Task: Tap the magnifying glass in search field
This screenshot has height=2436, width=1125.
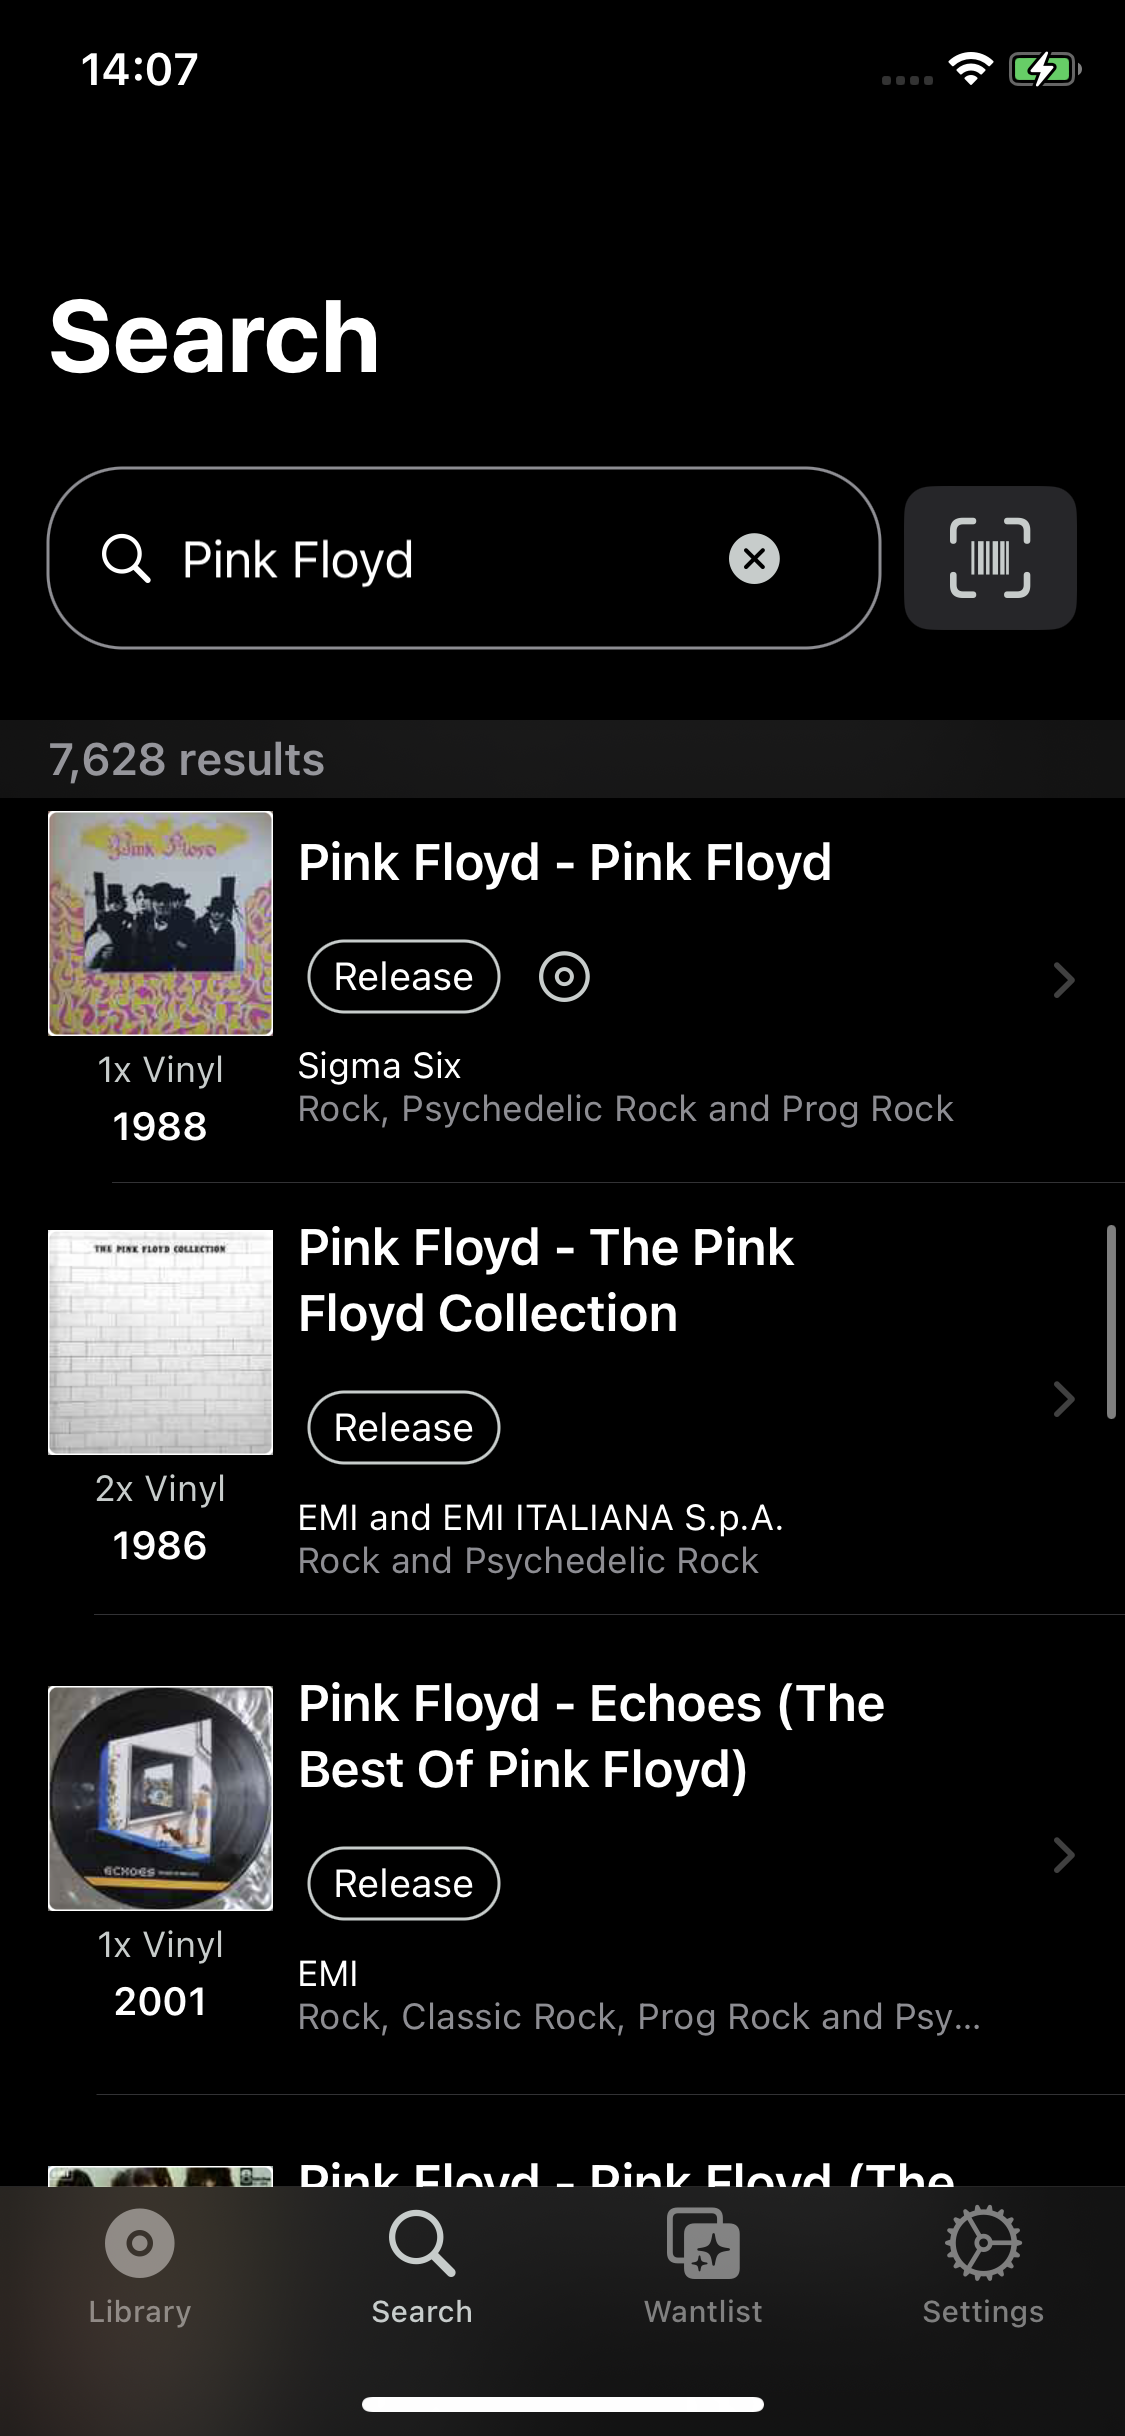Action: pyautogui.click(x=126, y=558)
